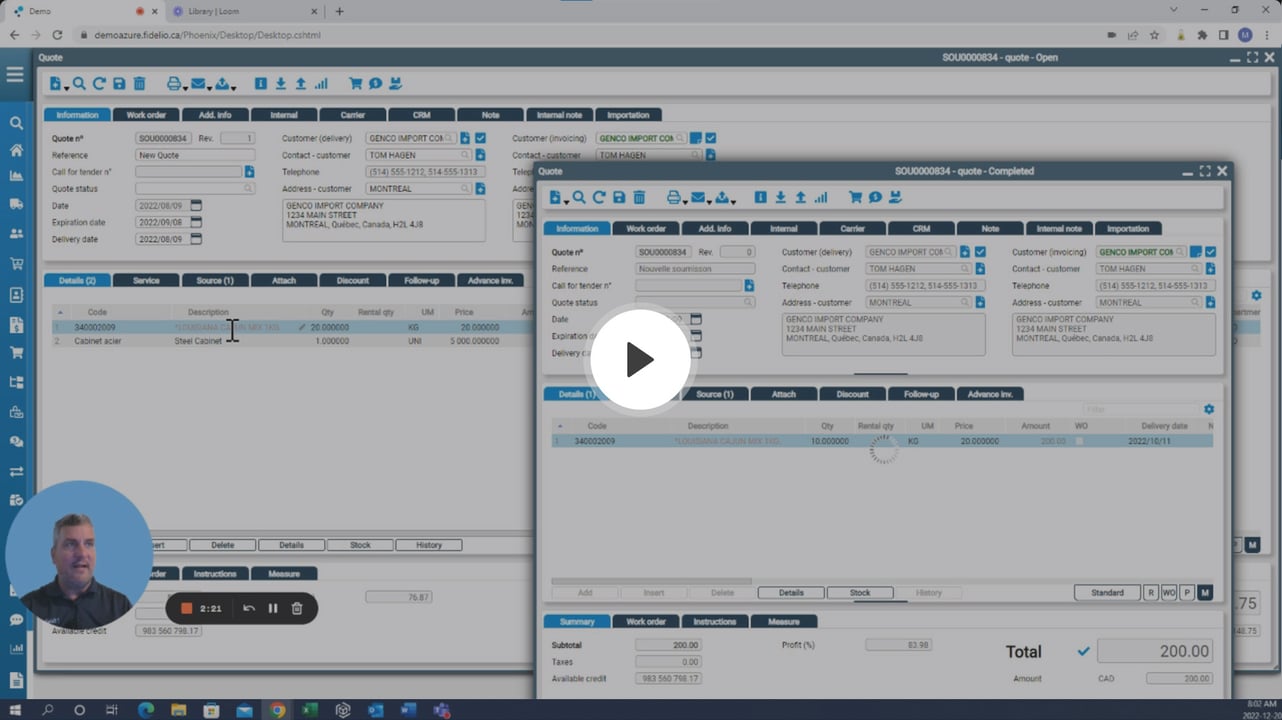The height and width of the screenshot is (720, 1282).
Task: Click the History button in the back window
Action: pos(429,545)
